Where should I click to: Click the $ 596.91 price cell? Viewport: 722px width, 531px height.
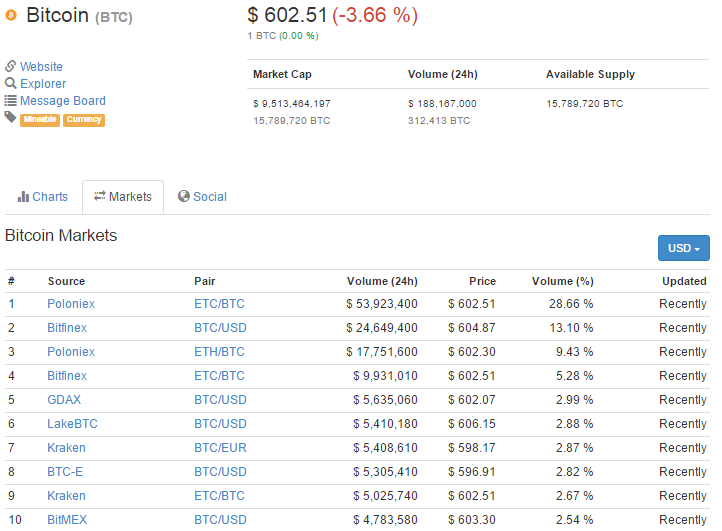coord(472,472)
